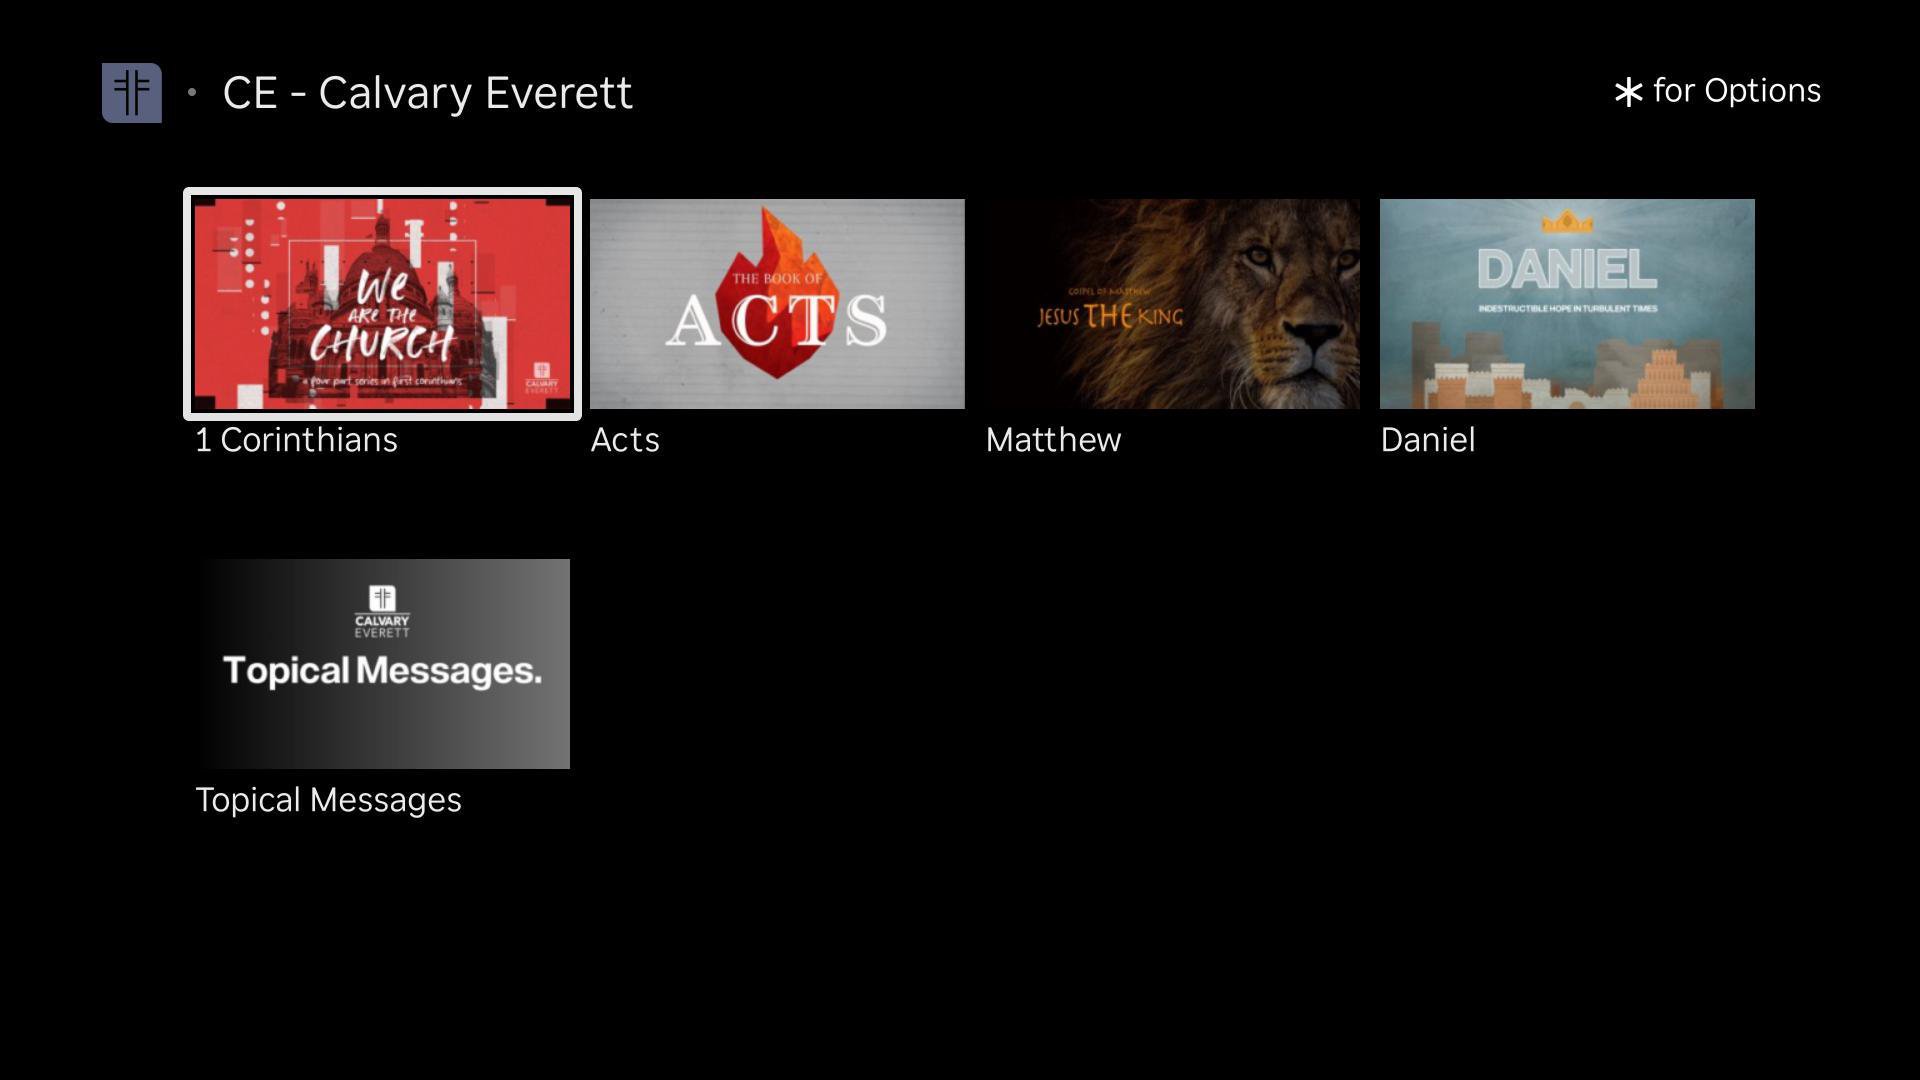Open the Topical Messages thumbnail

pos(382,663)
